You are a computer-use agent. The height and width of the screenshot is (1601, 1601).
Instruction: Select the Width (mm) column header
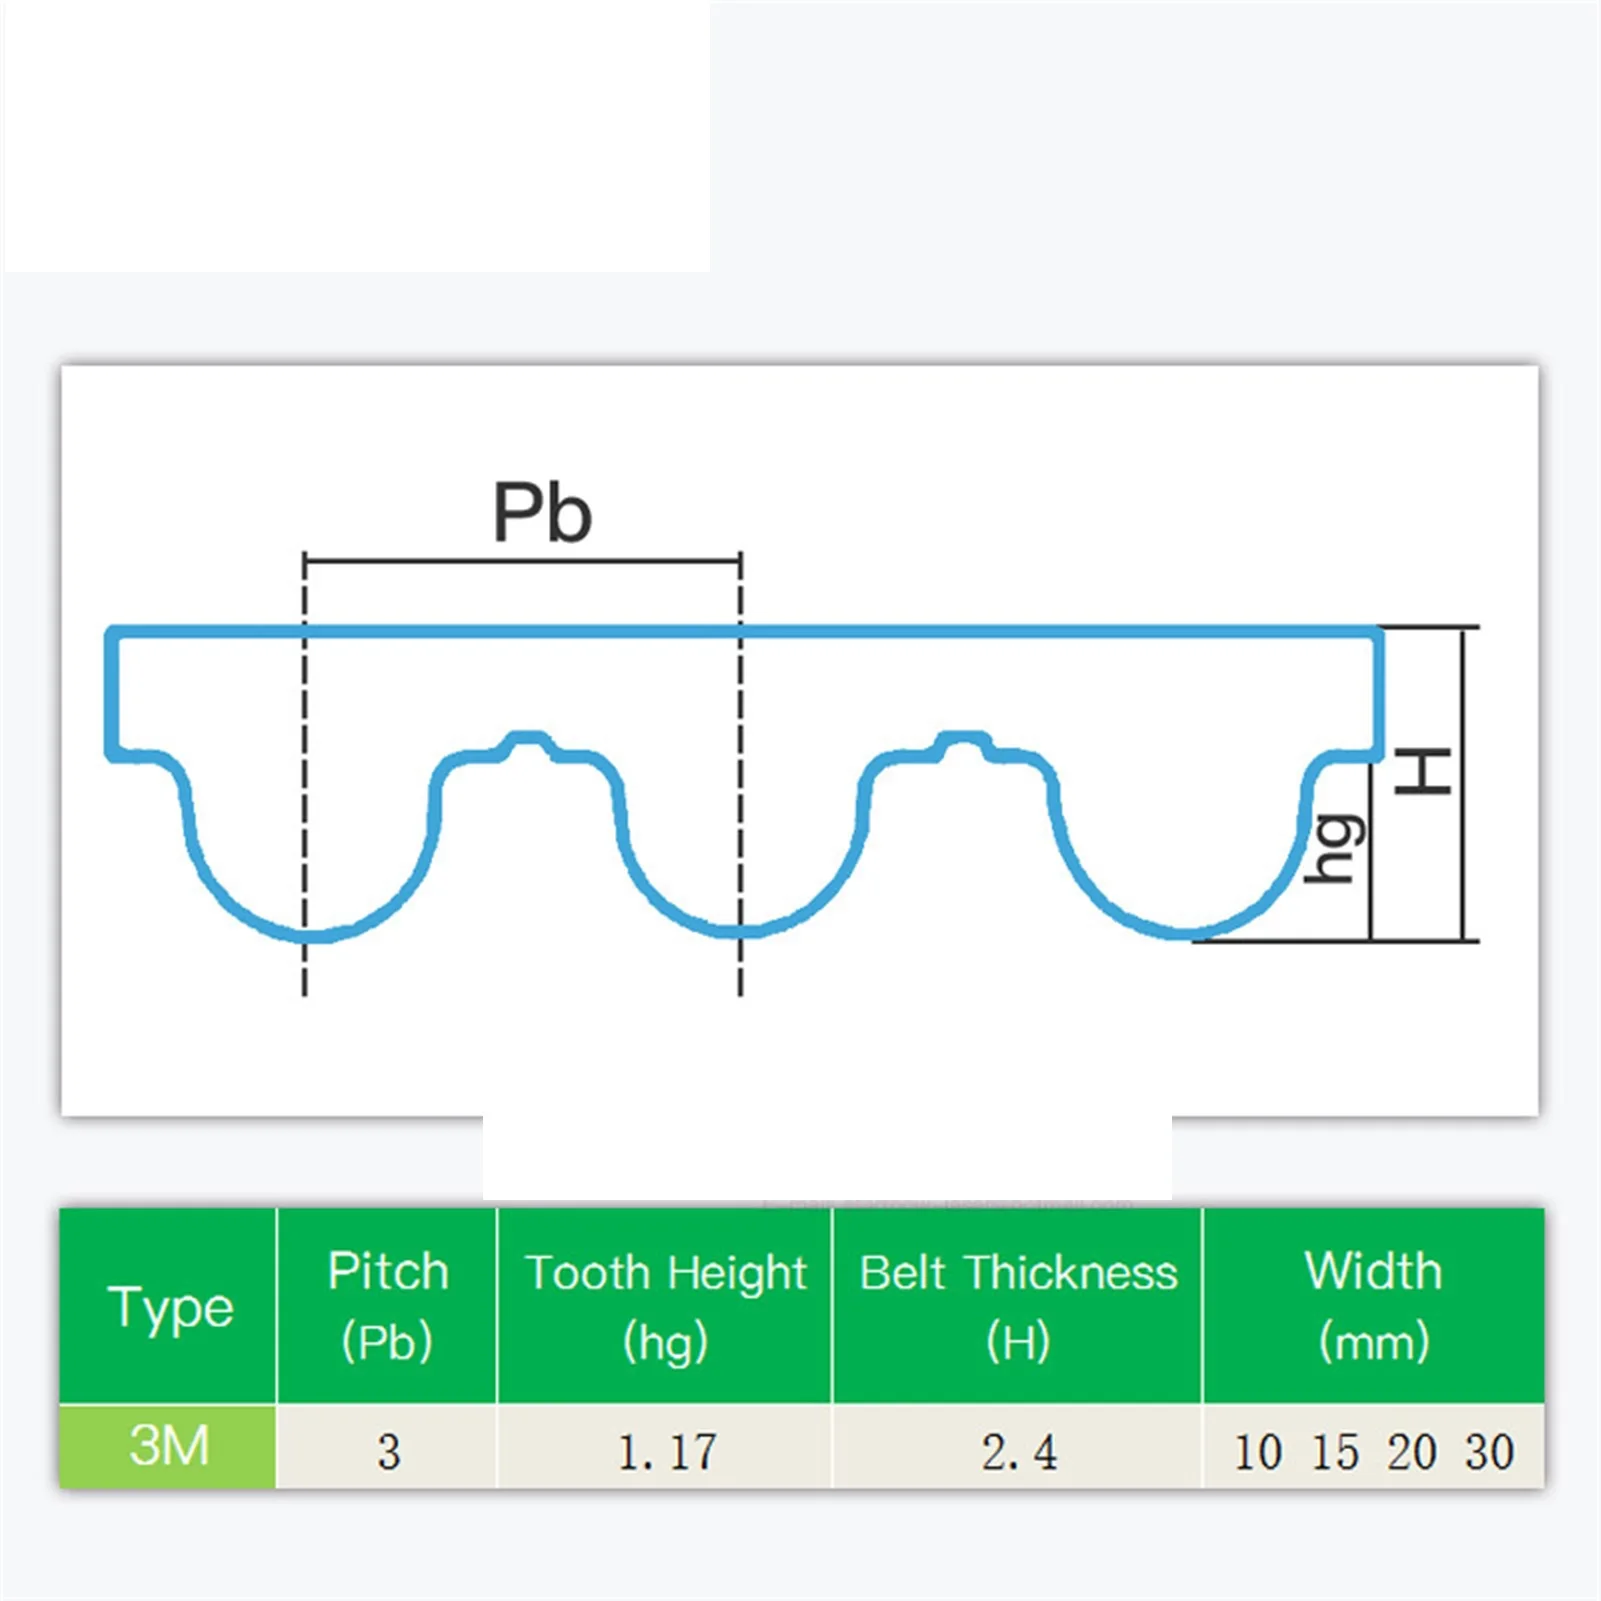coord(1373,1305)
